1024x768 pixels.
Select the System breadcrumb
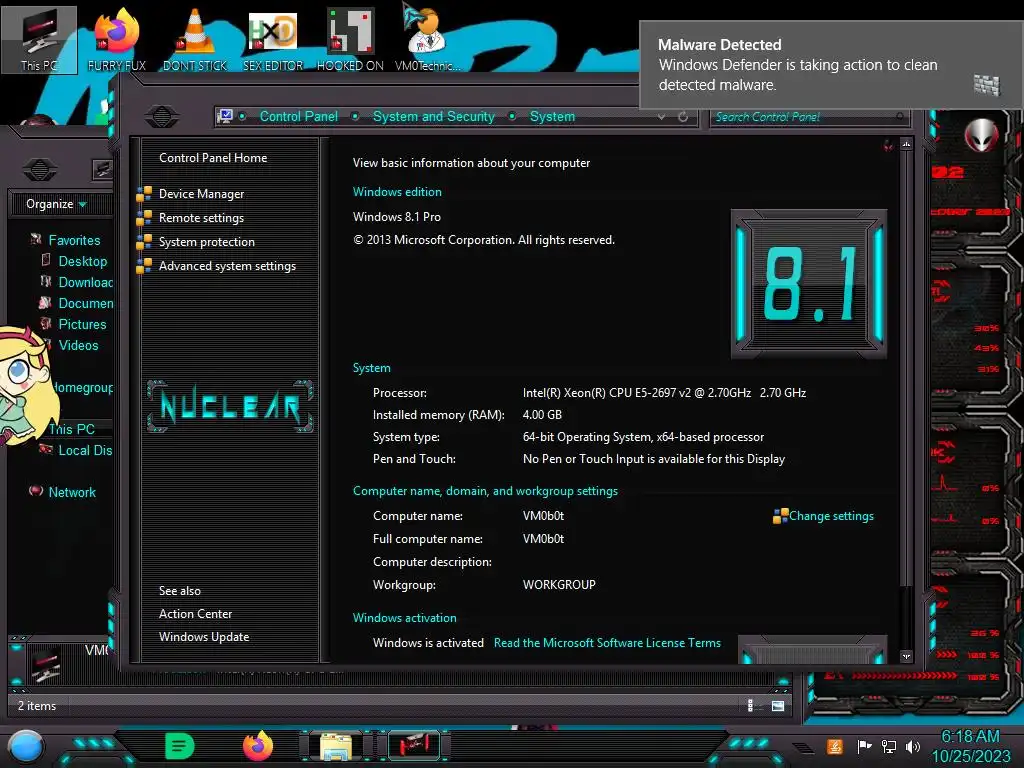(552, 116)
